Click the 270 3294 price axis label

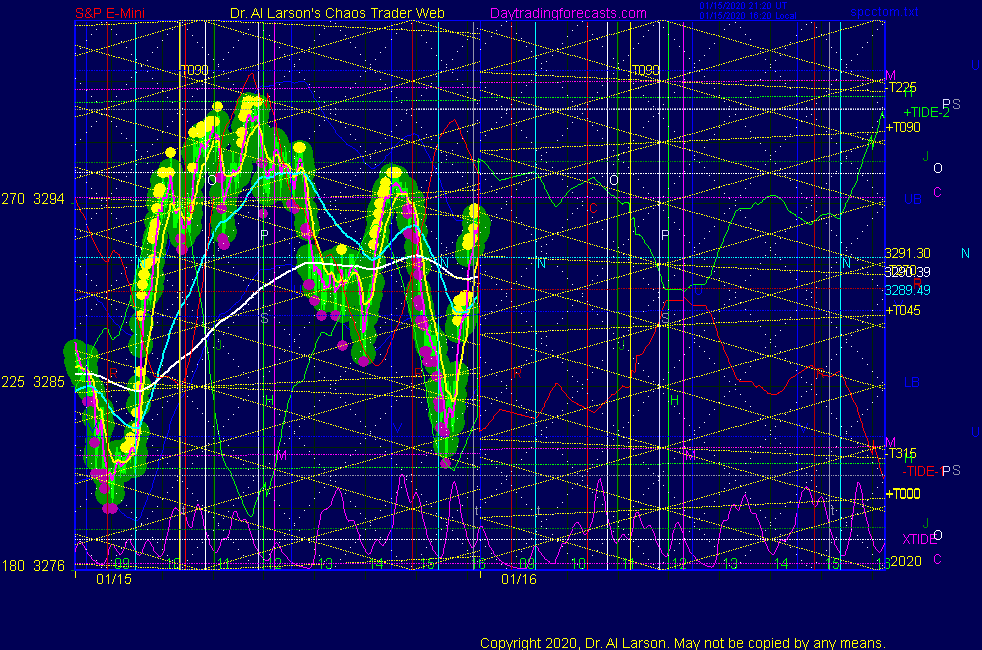pos(33,199)
